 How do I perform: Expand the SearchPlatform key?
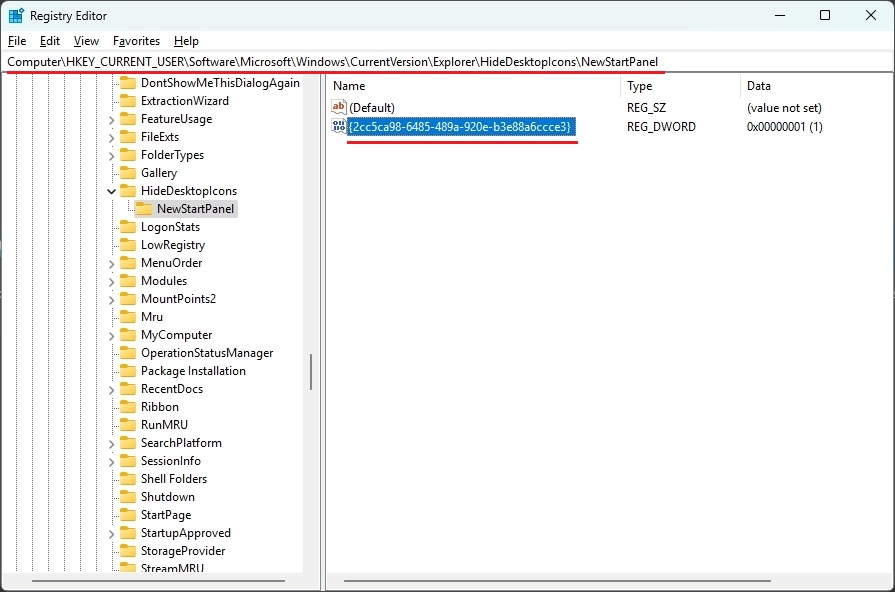[x=111, y=444]
